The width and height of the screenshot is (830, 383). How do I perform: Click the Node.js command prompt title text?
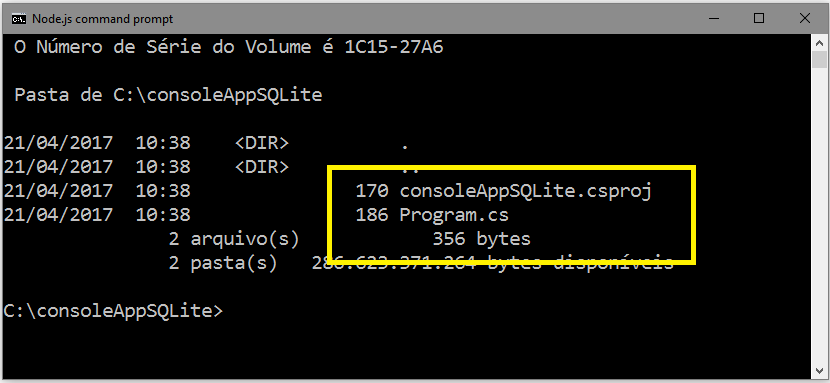[102, 19]
